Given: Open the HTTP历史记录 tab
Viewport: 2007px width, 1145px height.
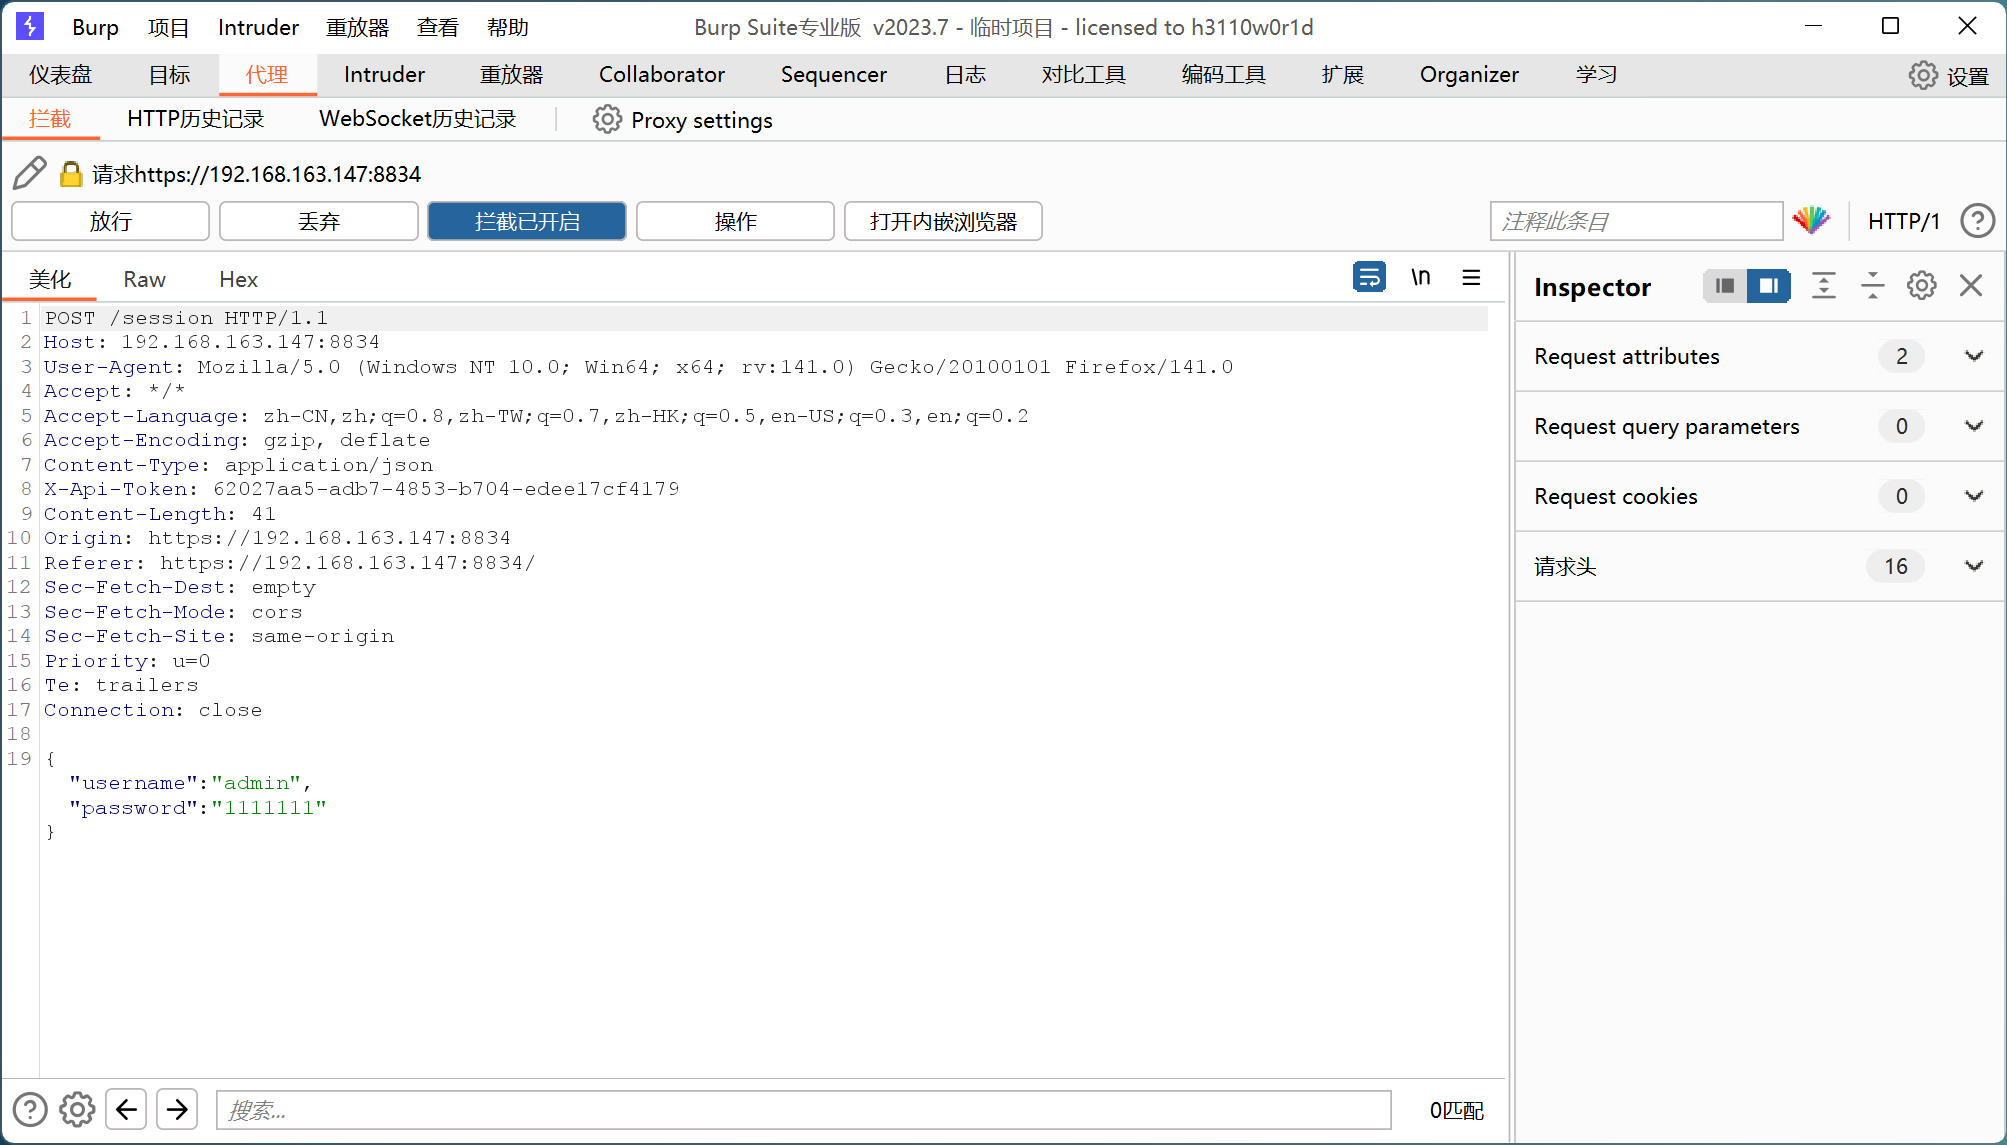Looking at the screenshot, I should click(x=195, y=119).
